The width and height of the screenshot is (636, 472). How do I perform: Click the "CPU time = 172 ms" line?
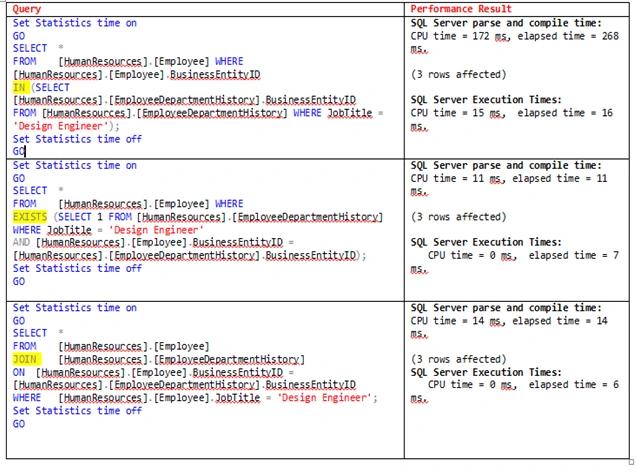click(x=514, y=36)
